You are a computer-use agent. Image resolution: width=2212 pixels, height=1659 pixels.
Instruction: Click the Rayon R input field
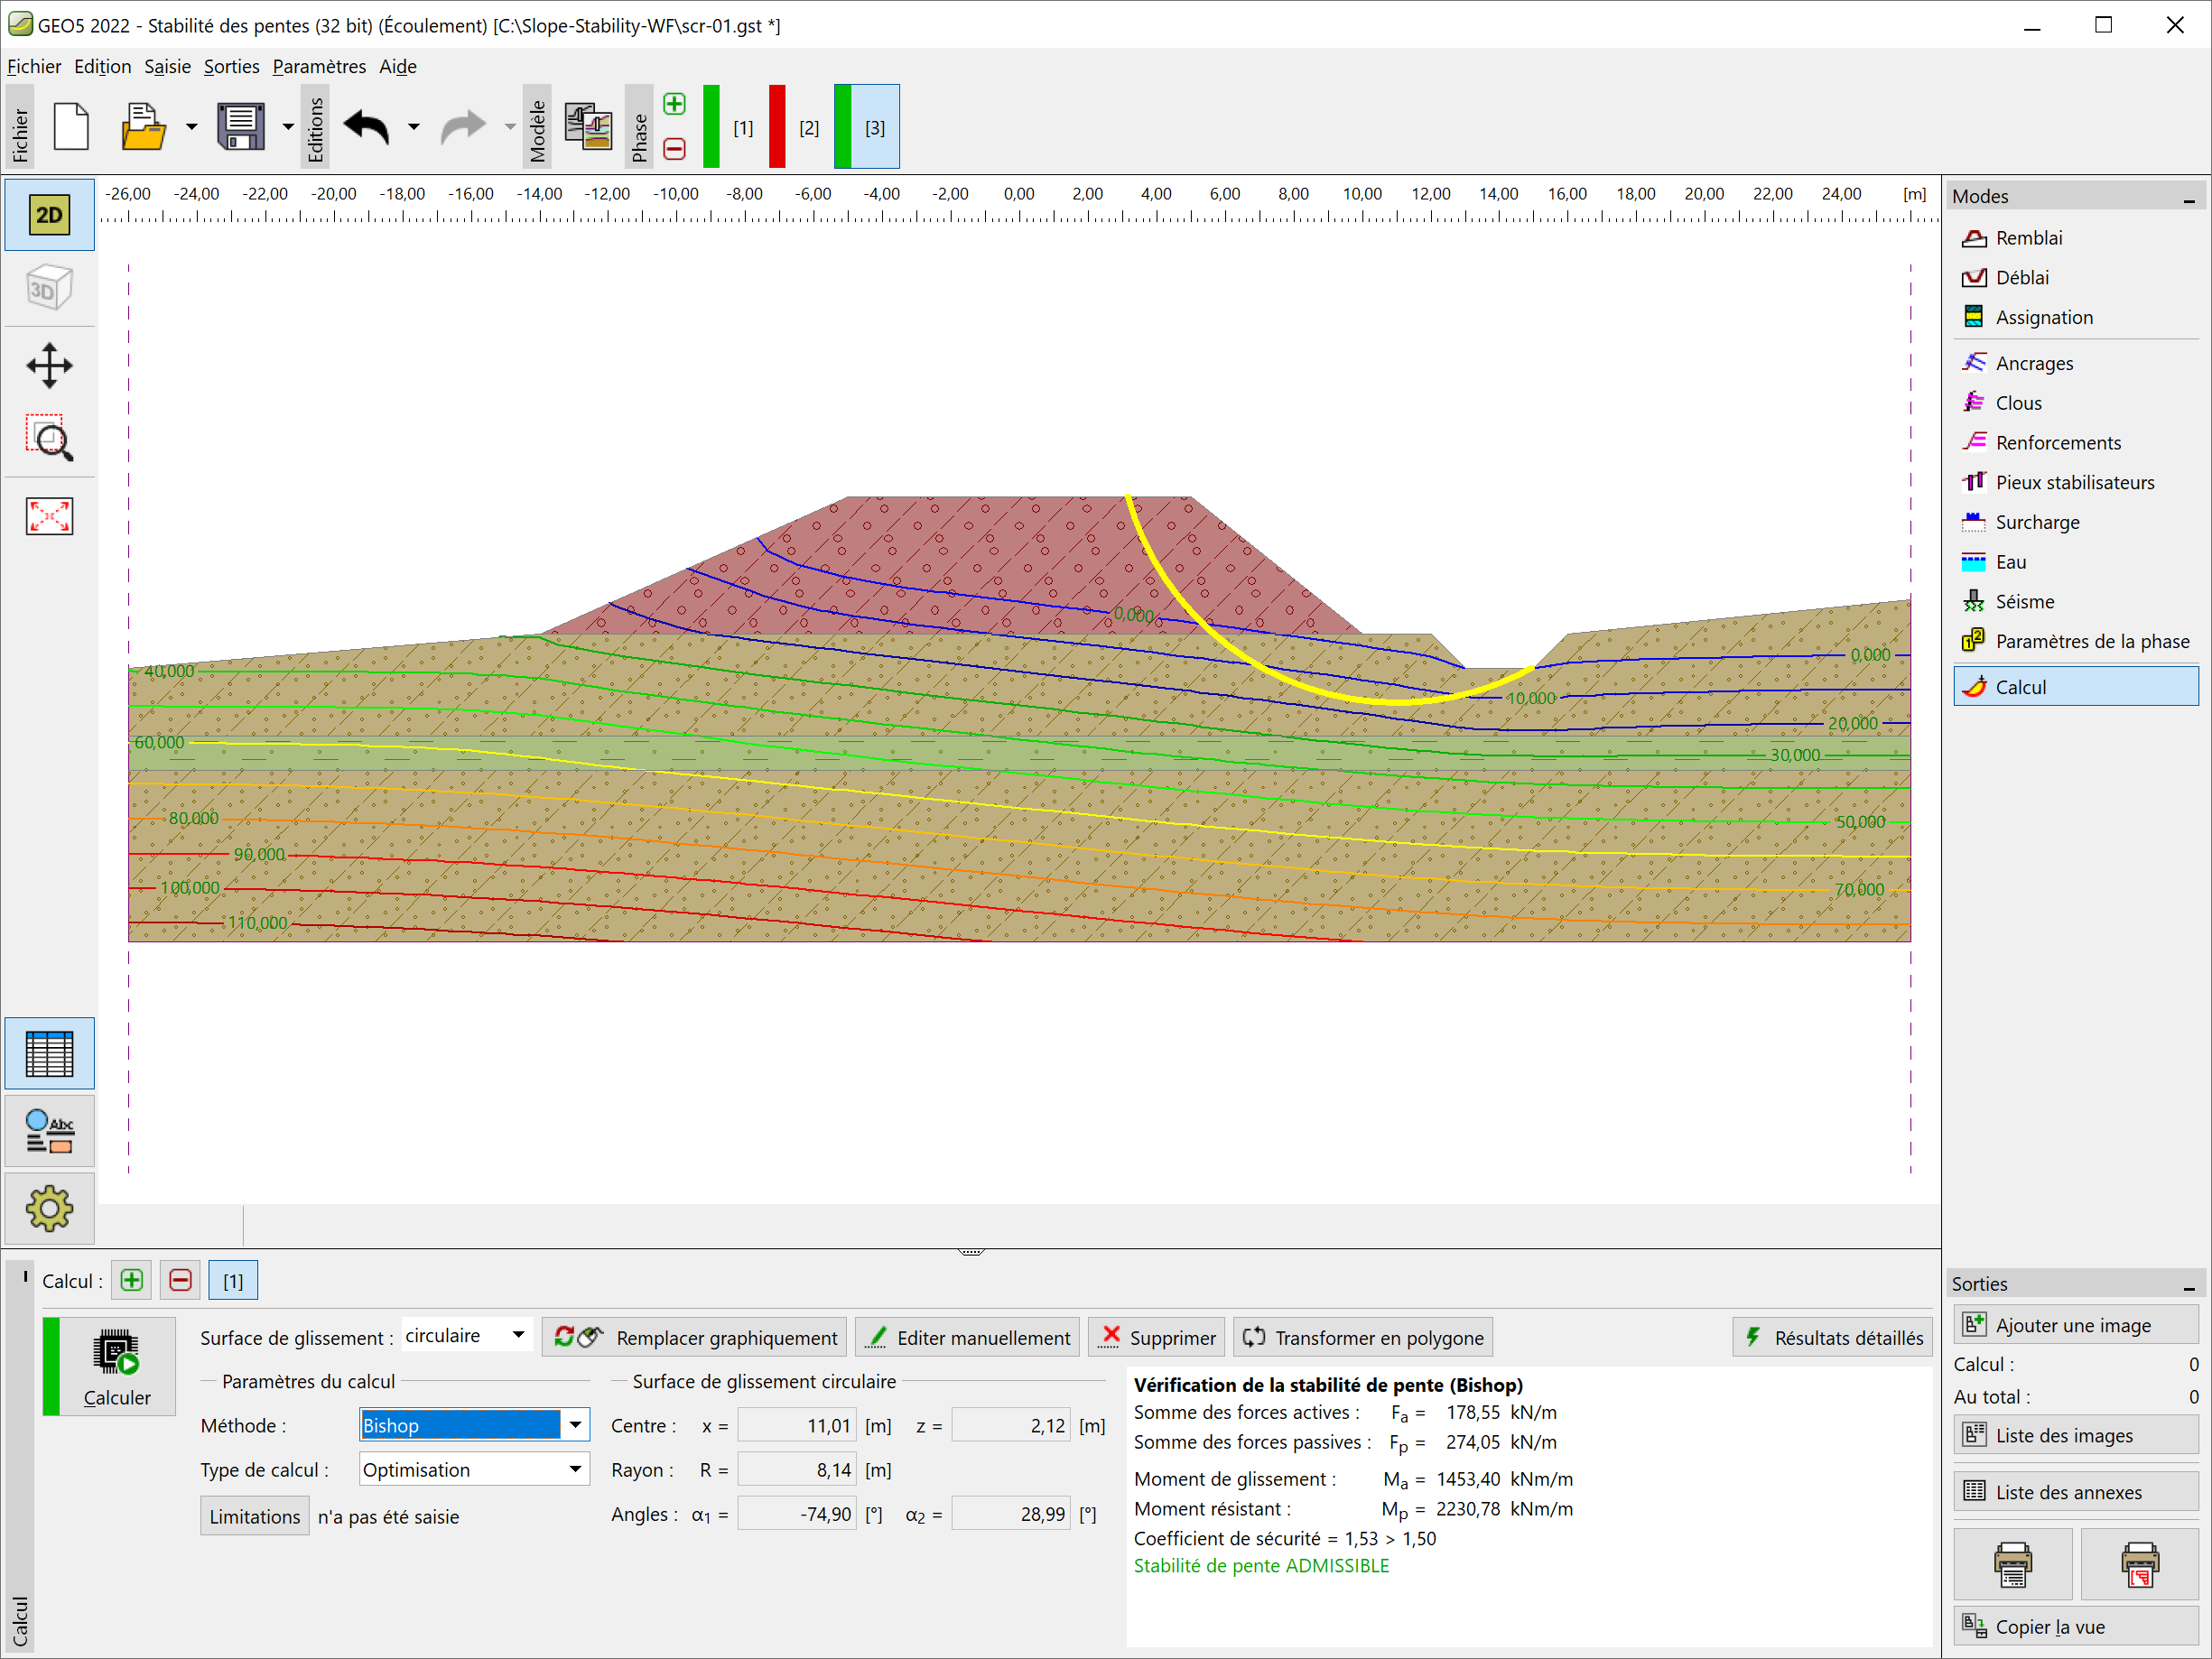click(797, 1470)
